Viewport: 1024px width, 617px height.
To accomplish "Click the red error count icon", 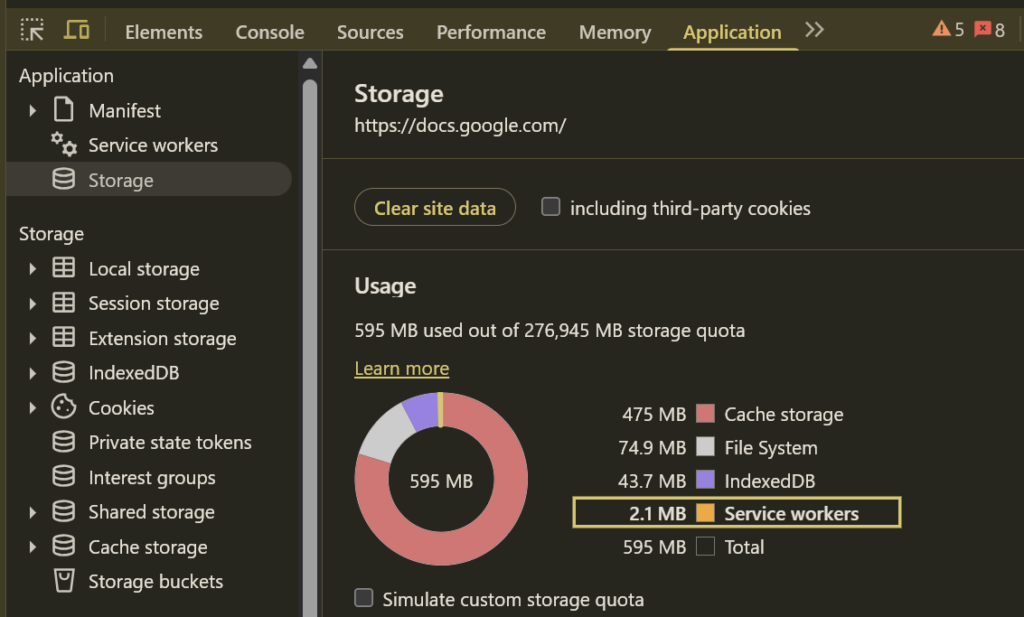I will click(x=989, y=30).
